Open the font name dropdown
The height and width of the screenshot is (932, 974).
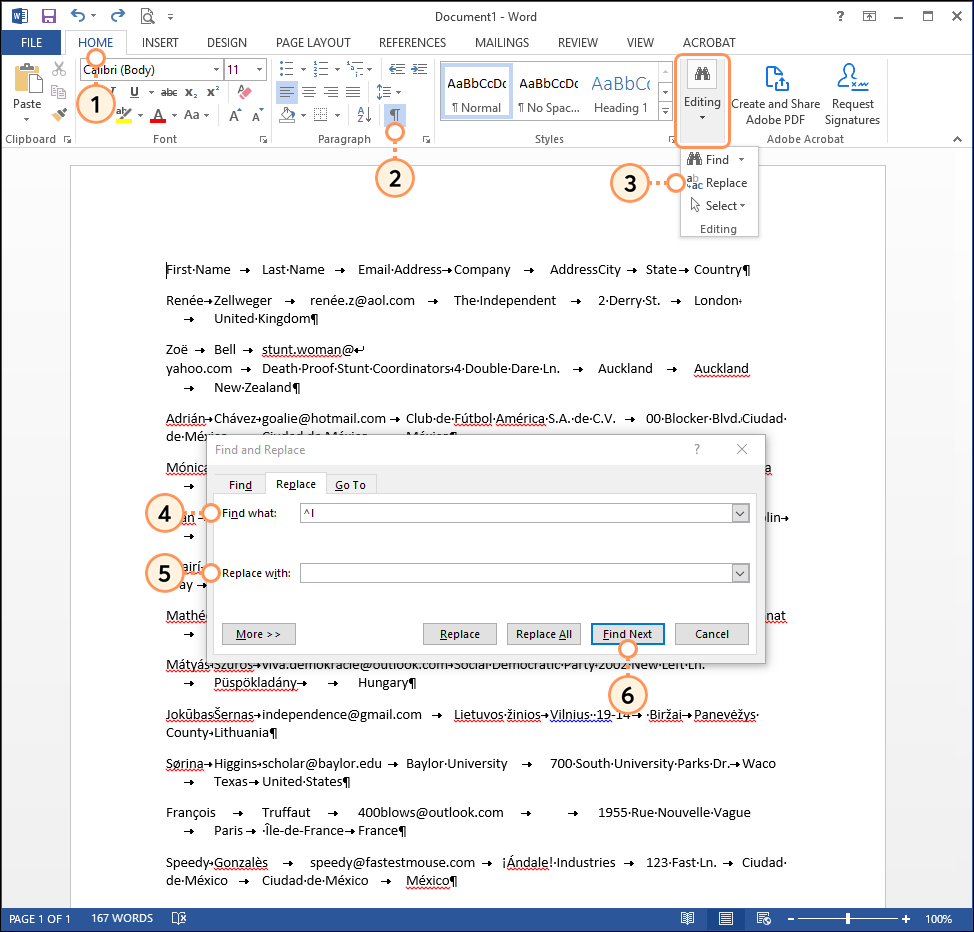point(216,70)
